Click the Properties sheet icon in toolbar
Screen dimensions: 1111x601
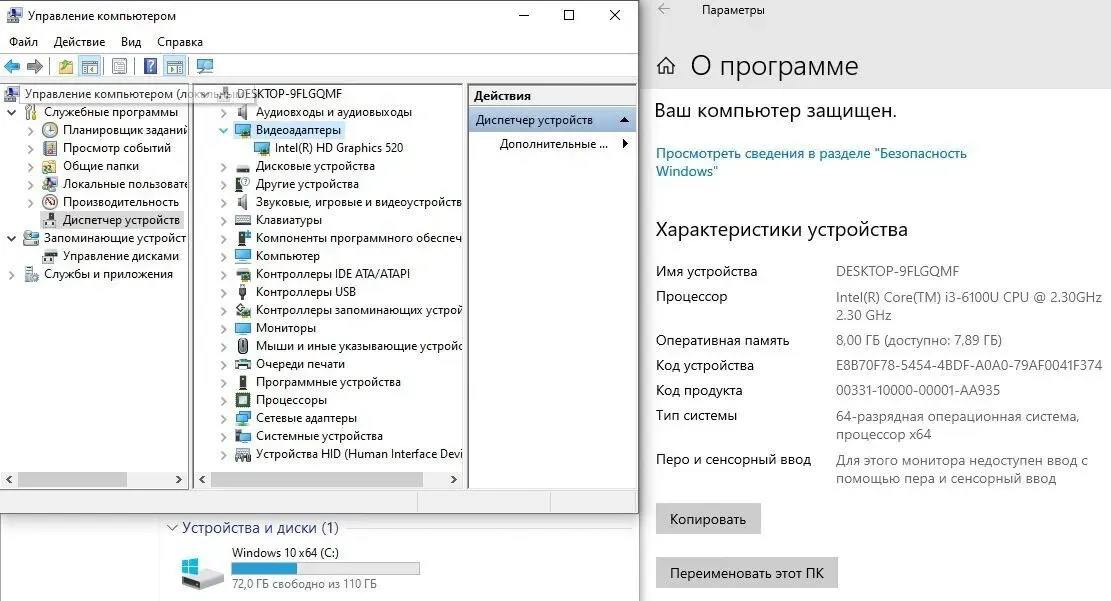point(120,67)
